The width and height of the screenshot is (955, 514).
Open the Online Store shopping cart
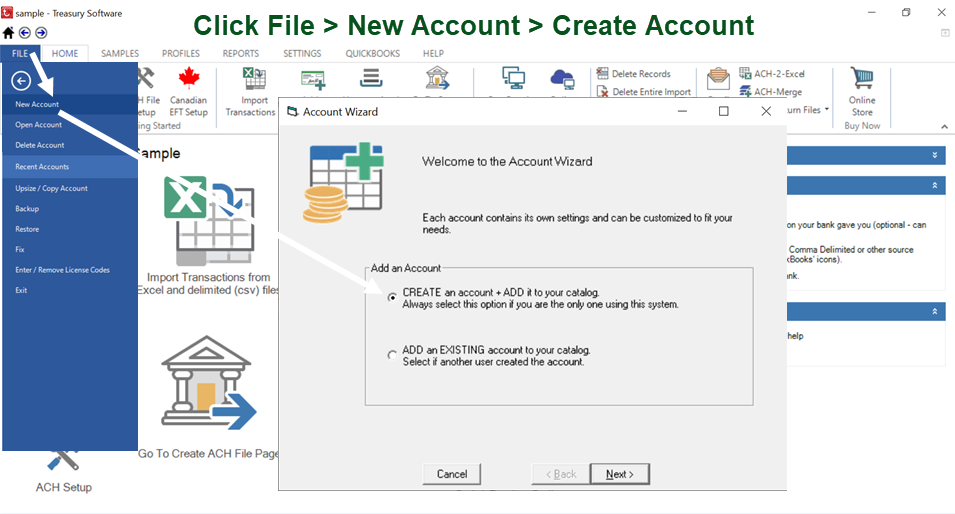pyautogui.click(x=862, y=78)
